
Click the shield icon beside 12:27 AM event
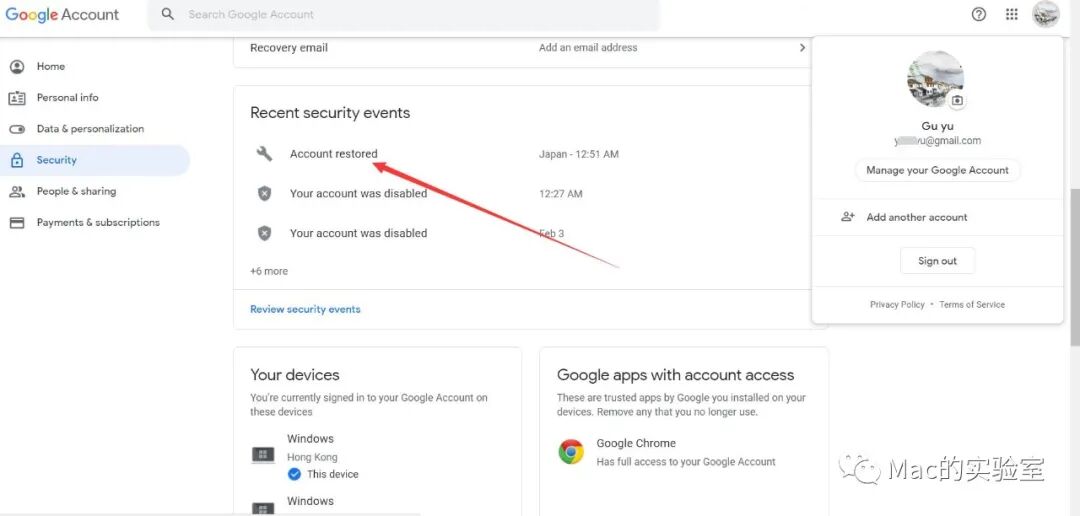click(x=264, y=194)
